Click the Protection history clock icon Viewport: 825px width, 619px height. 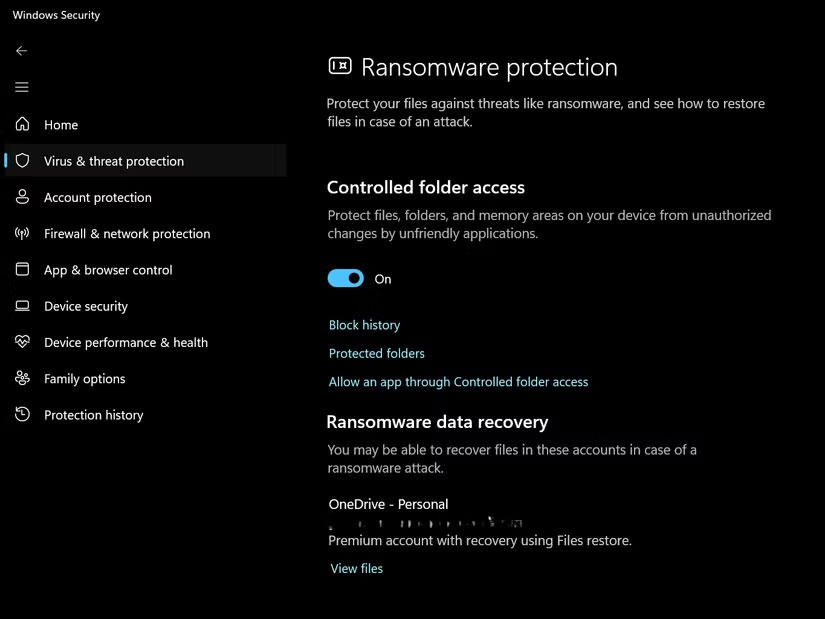pyautogui.click(x=21, y=415)
